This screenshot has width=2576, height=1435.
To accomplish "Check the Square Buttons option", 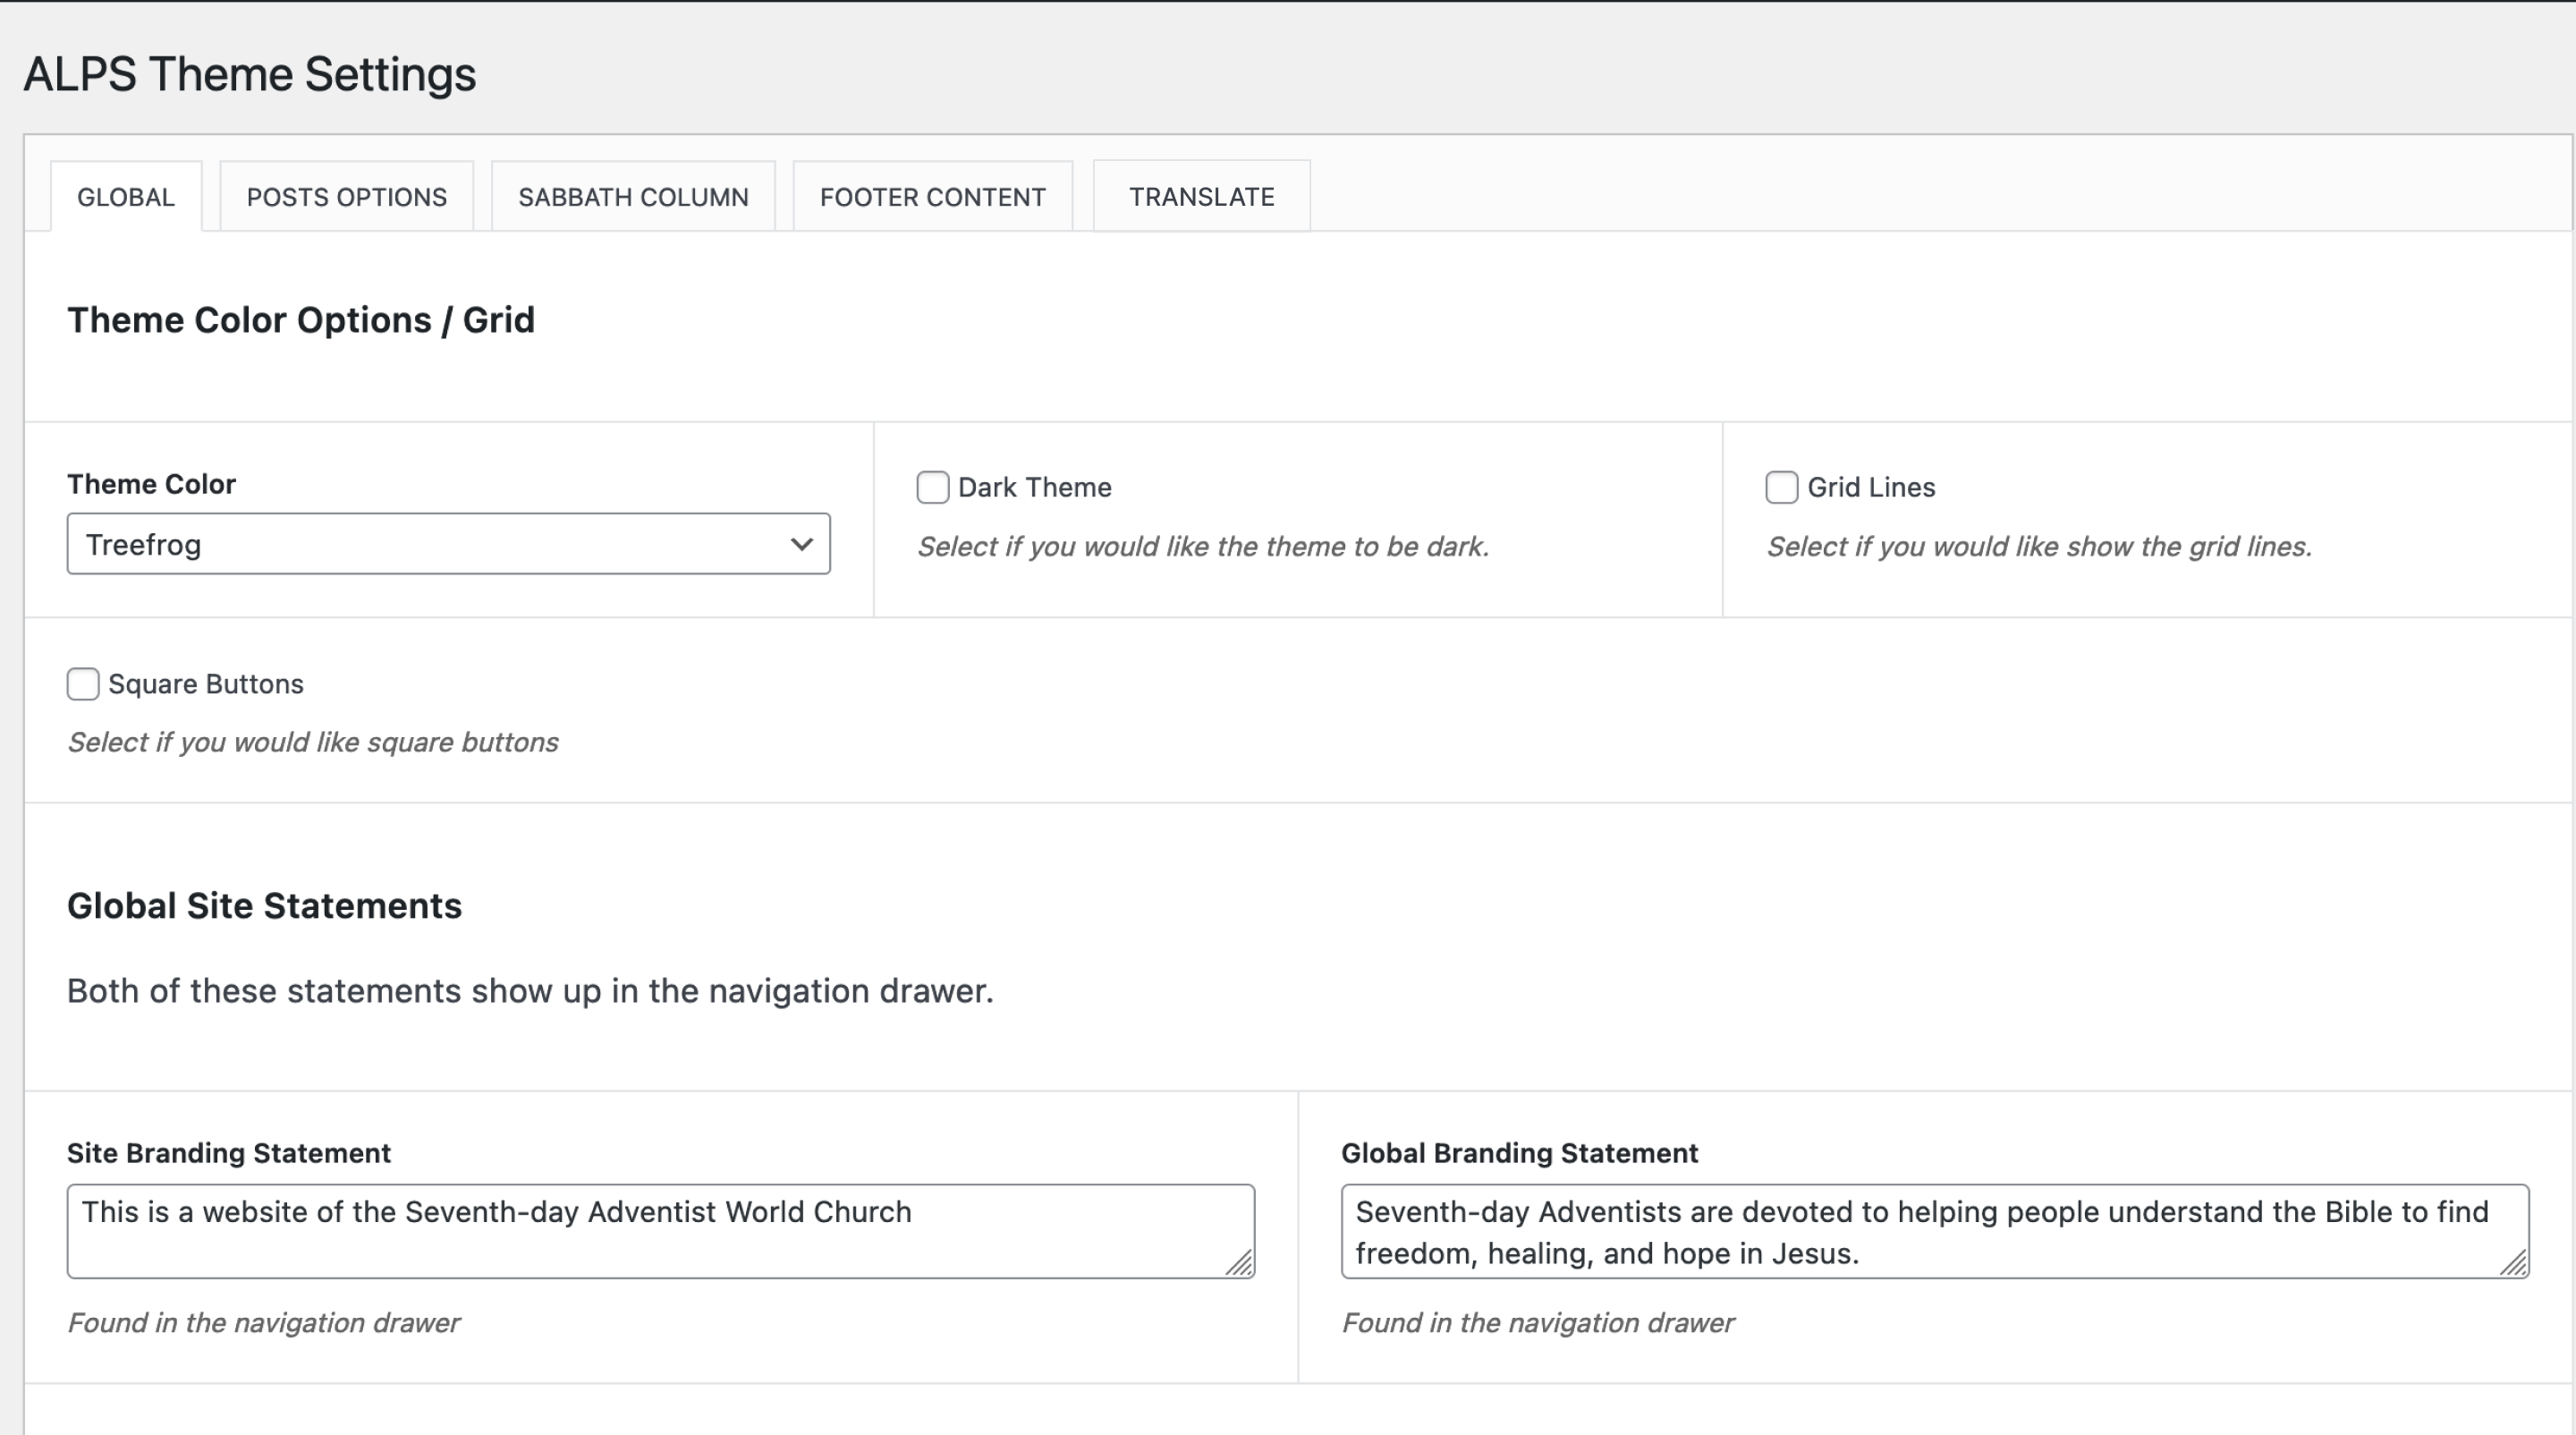I will point(83,684).
